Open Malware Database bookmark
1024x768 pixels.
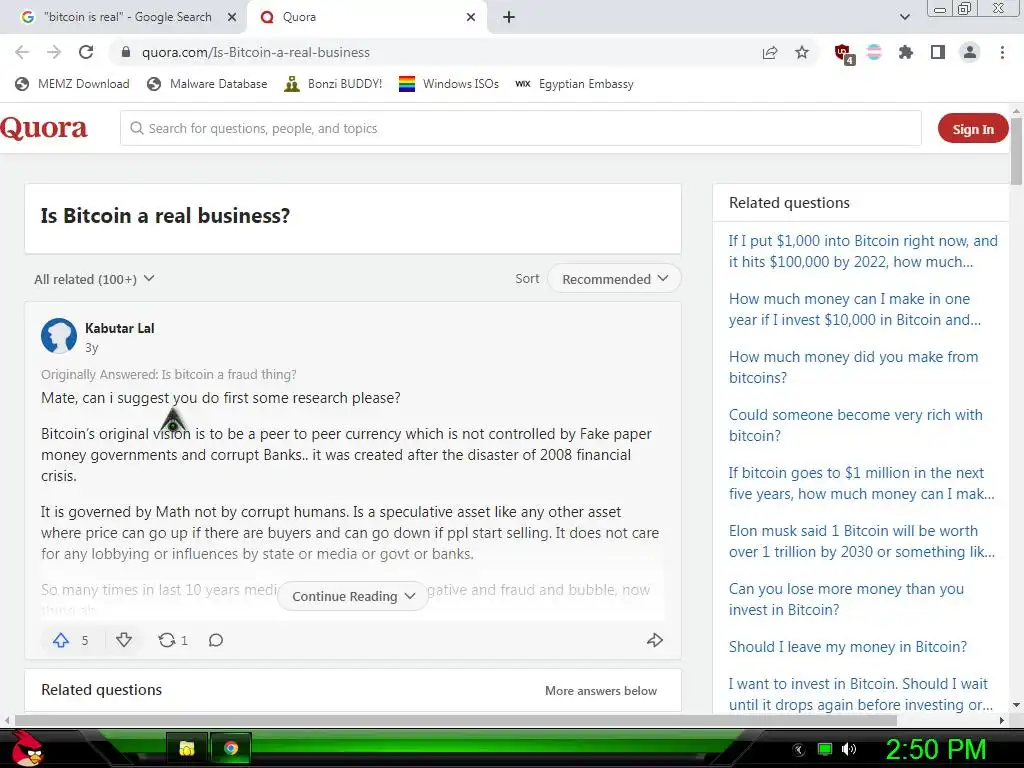(x=207, y=84)
